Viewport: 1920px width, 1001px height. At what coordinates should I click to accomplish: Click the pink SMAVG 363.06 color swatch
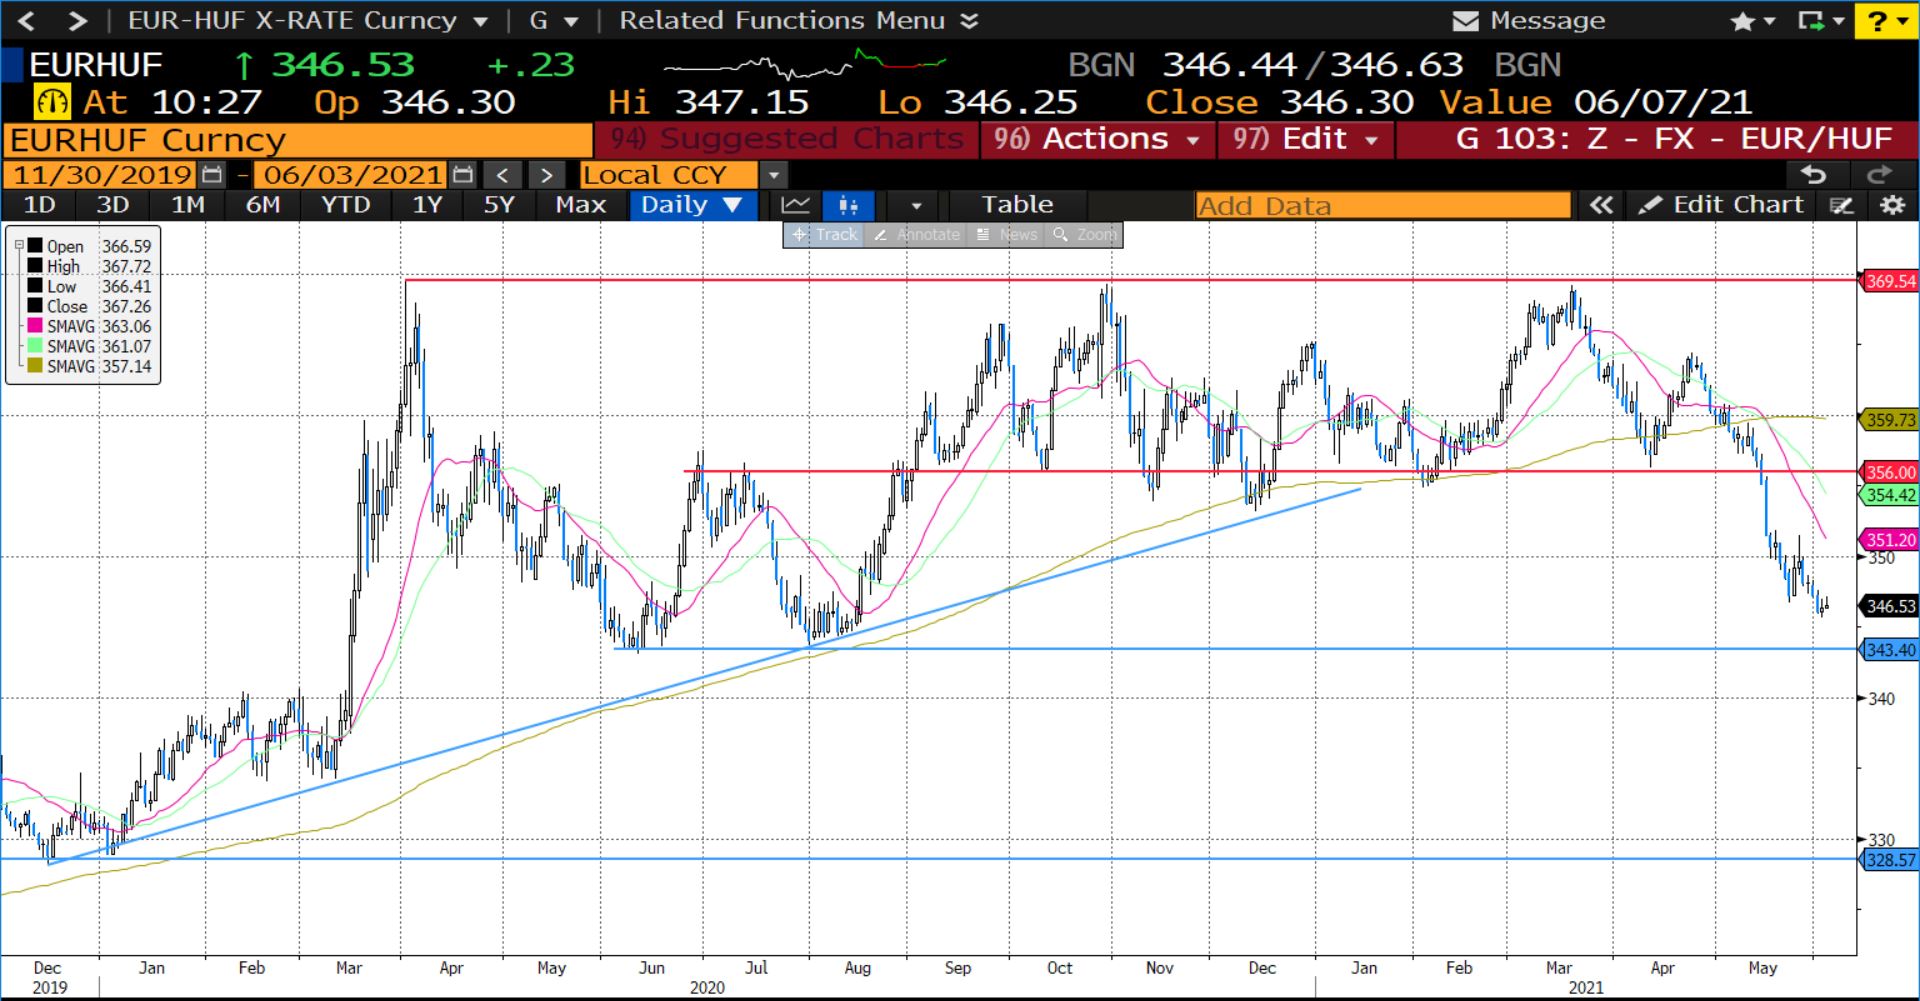pos(35,326)
